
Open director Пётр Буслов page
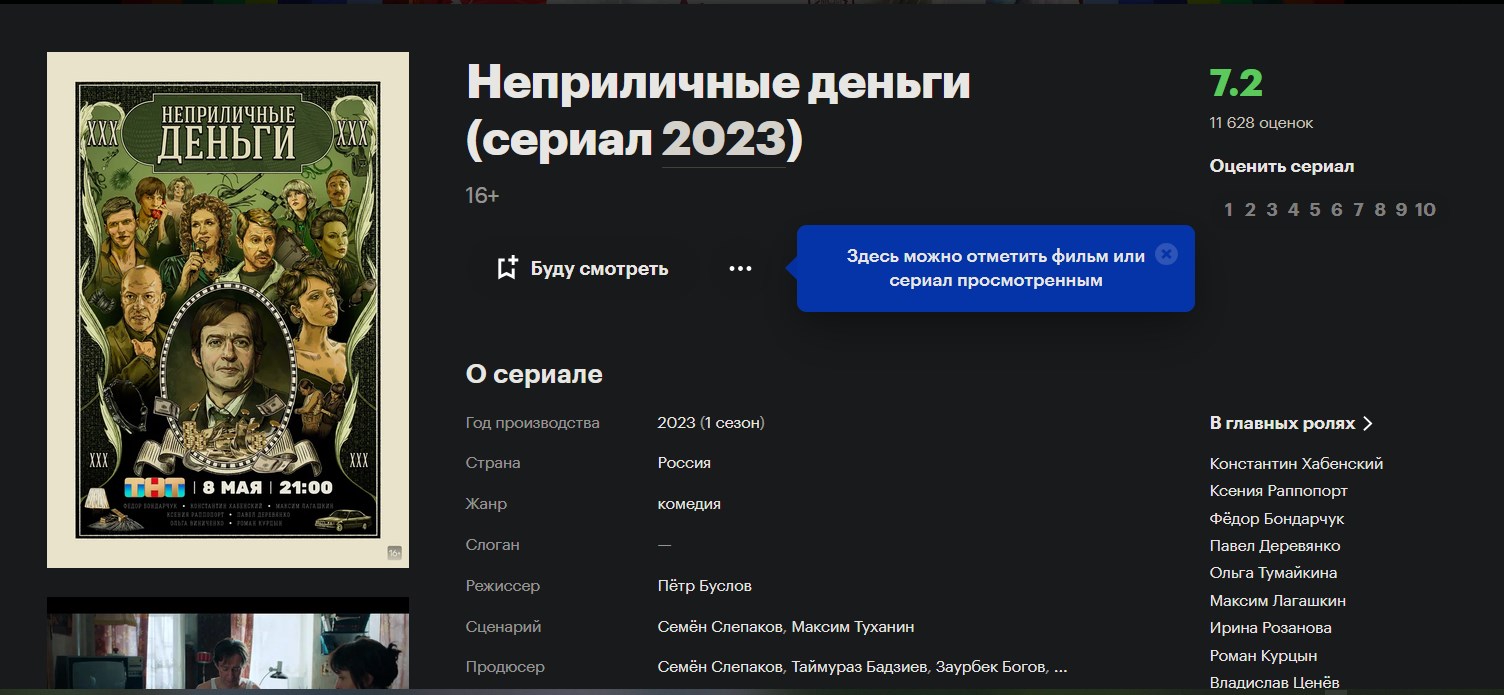[x=705, y=586]
